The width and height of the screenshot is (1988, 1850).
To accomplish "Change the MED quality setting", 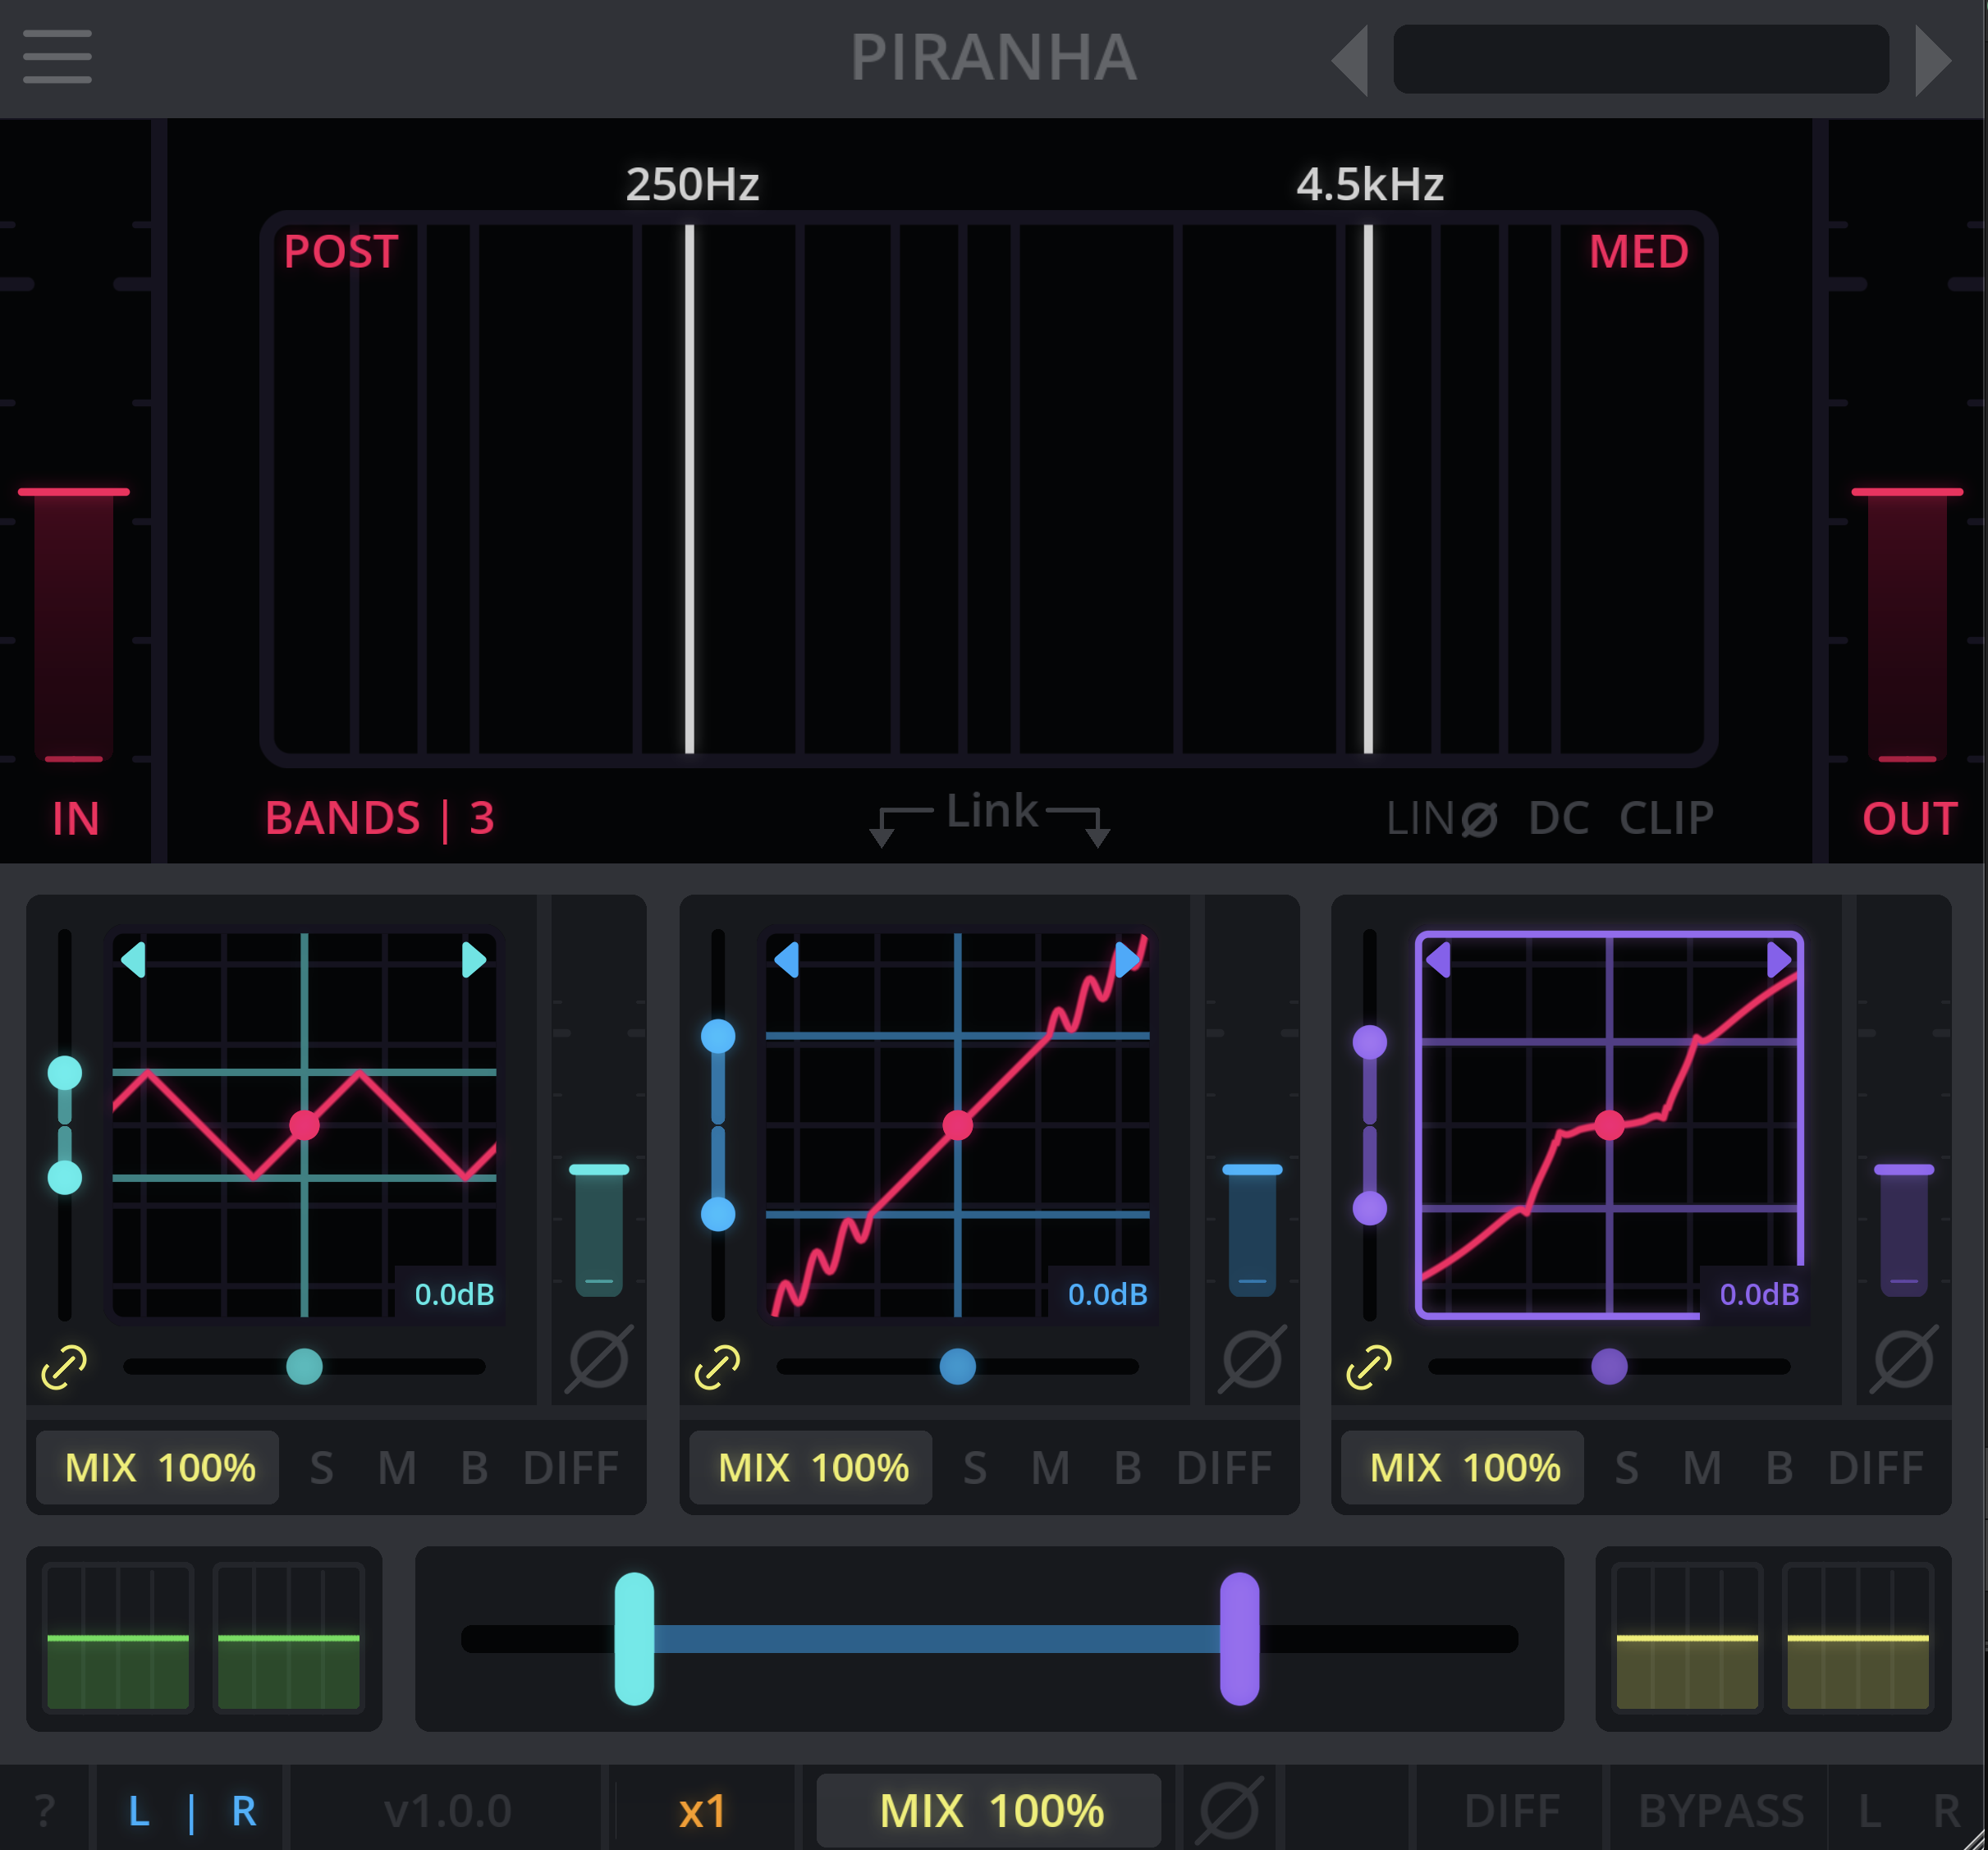I will click(1638, 251).
